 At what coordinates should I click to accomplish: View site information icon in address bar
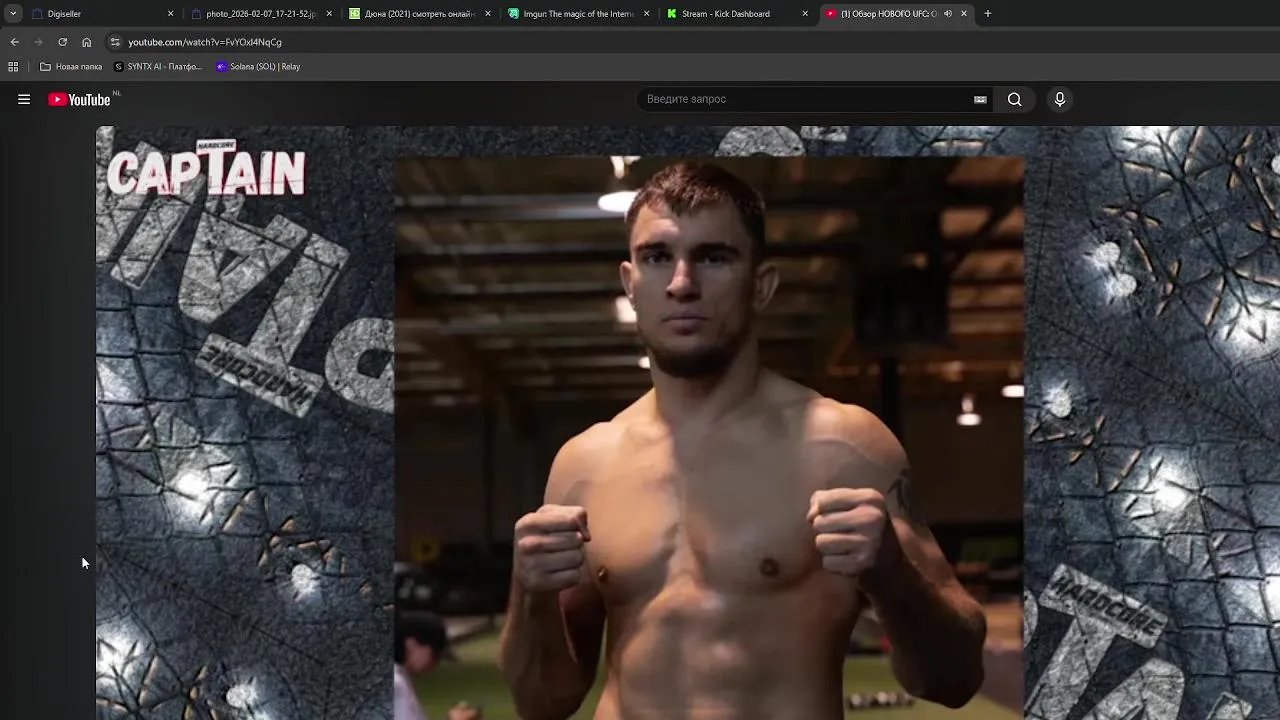pos(115,42)
